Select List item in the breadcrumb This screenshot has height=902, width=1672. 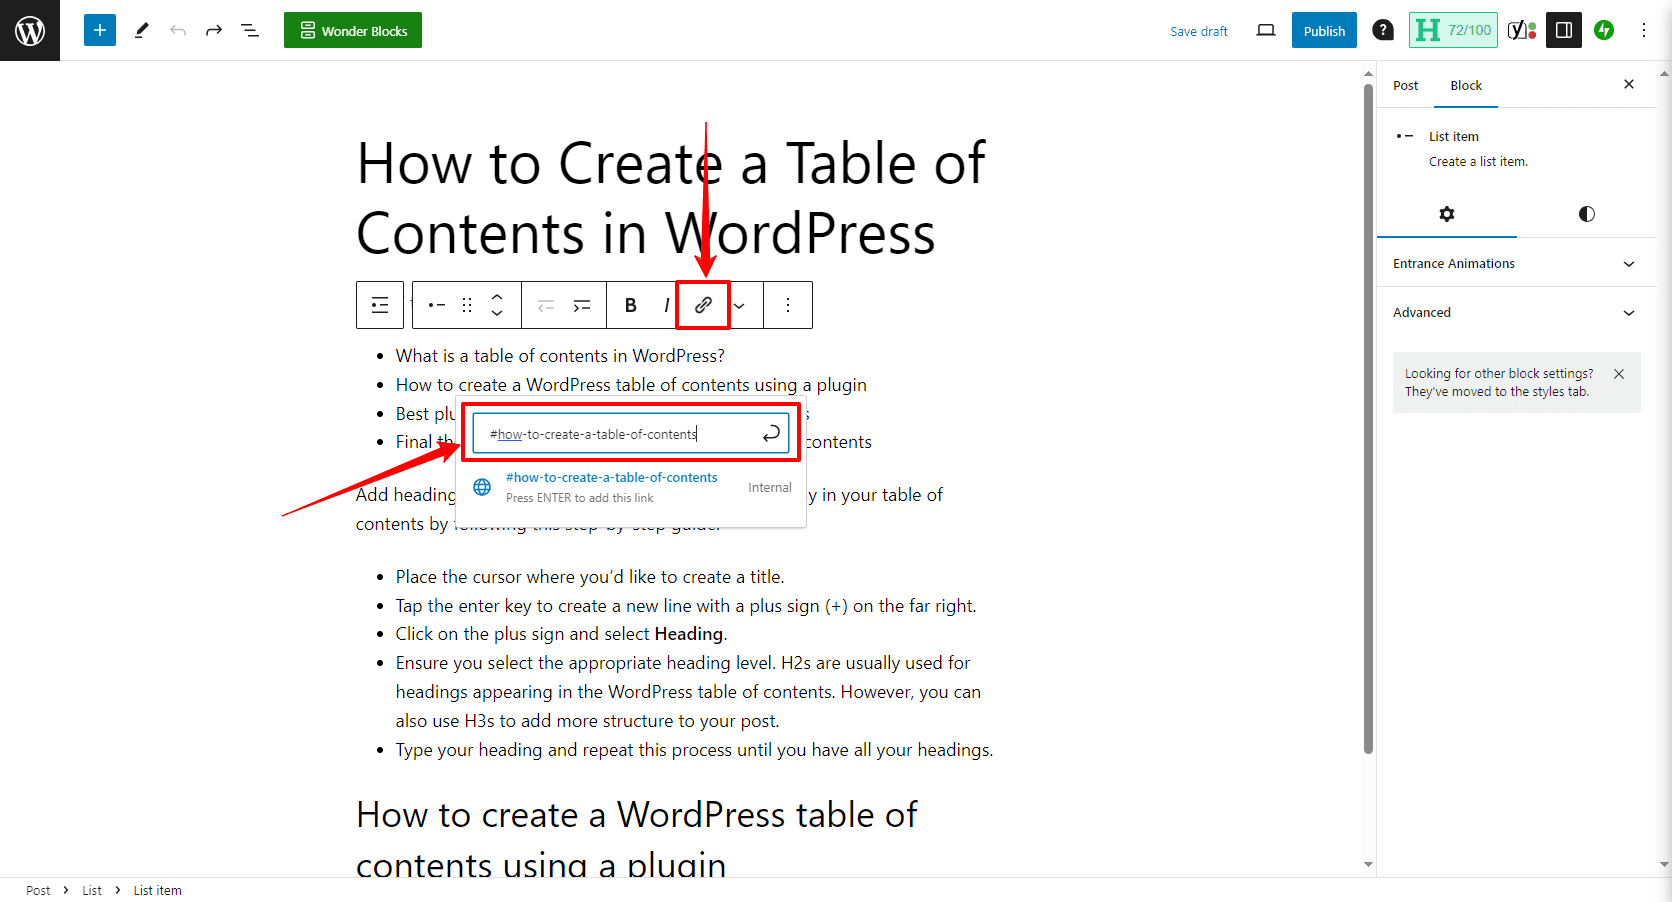point(158,890)
